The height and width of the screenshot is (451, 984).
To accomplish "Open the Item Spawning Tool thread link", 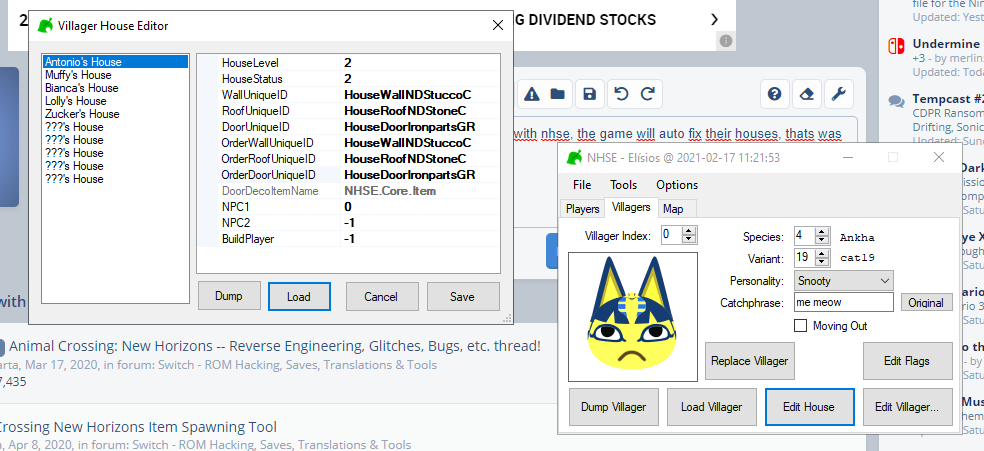I will click(x=138, y=427).
